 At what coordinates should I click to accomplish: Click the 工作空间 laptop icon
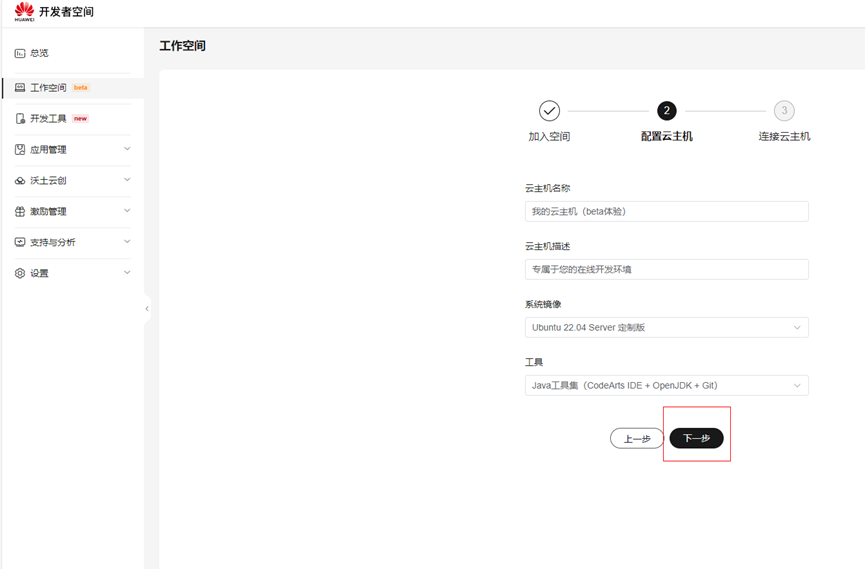20,87
